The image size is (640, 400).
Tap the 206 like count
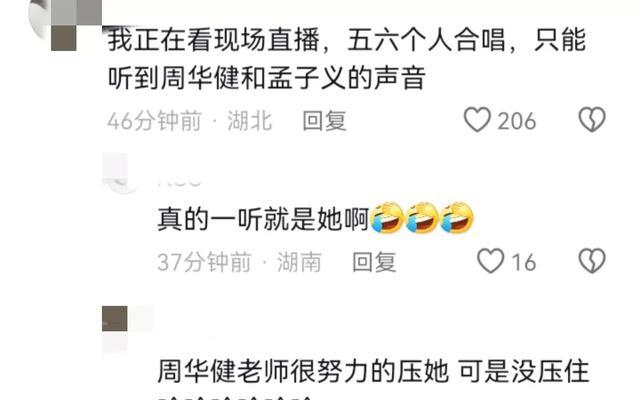pyautogui.click(x=516, y=121)
